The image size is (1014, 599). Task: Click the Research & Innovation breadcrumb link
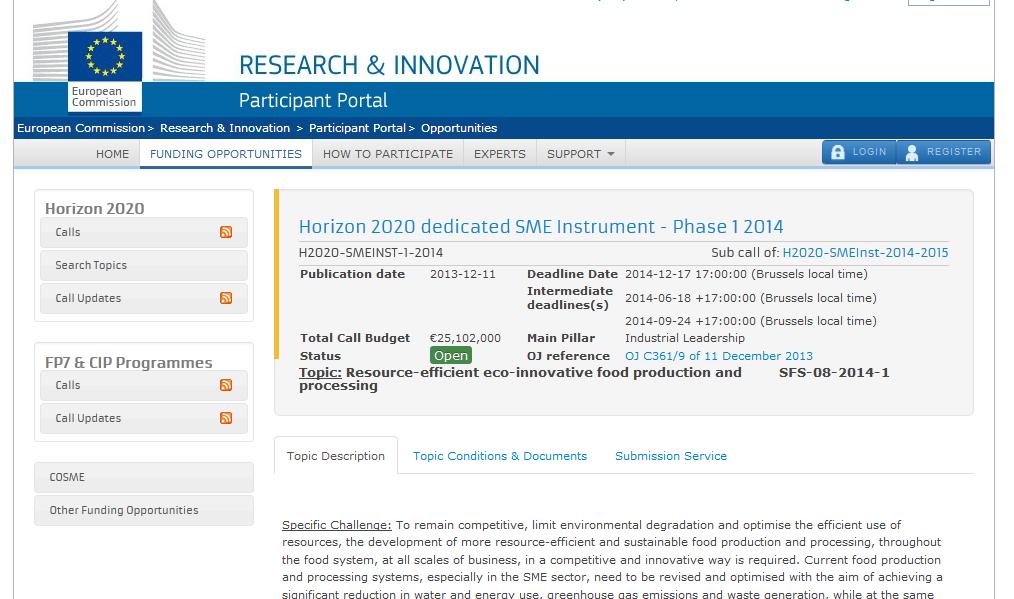pyautogui.click(x=225, y=128)
